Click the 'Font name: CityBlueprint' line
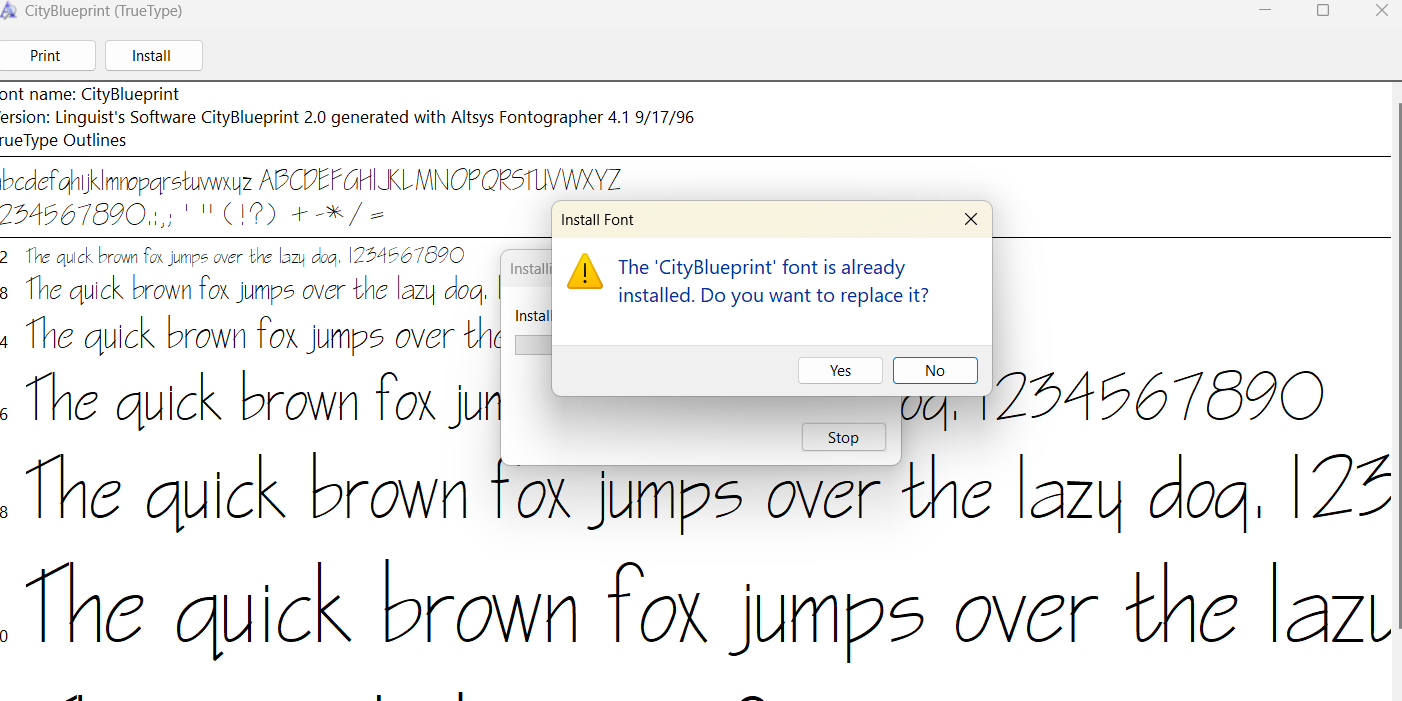 [89, 94]
